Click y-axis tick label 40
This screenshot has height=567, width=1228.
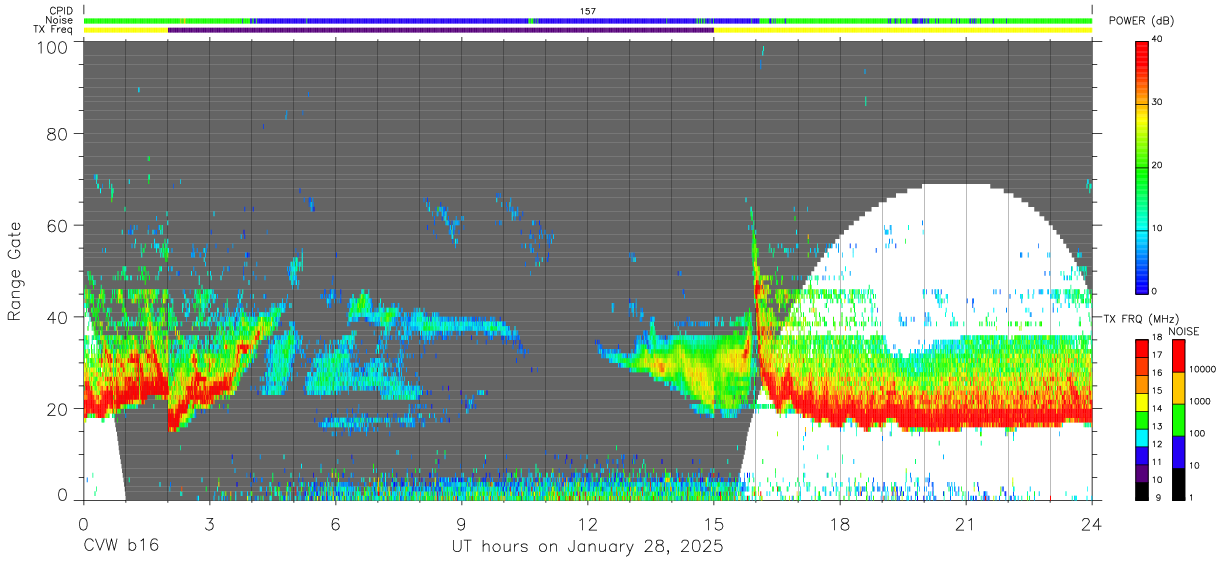pyautogui.click(x=57, y=317)
